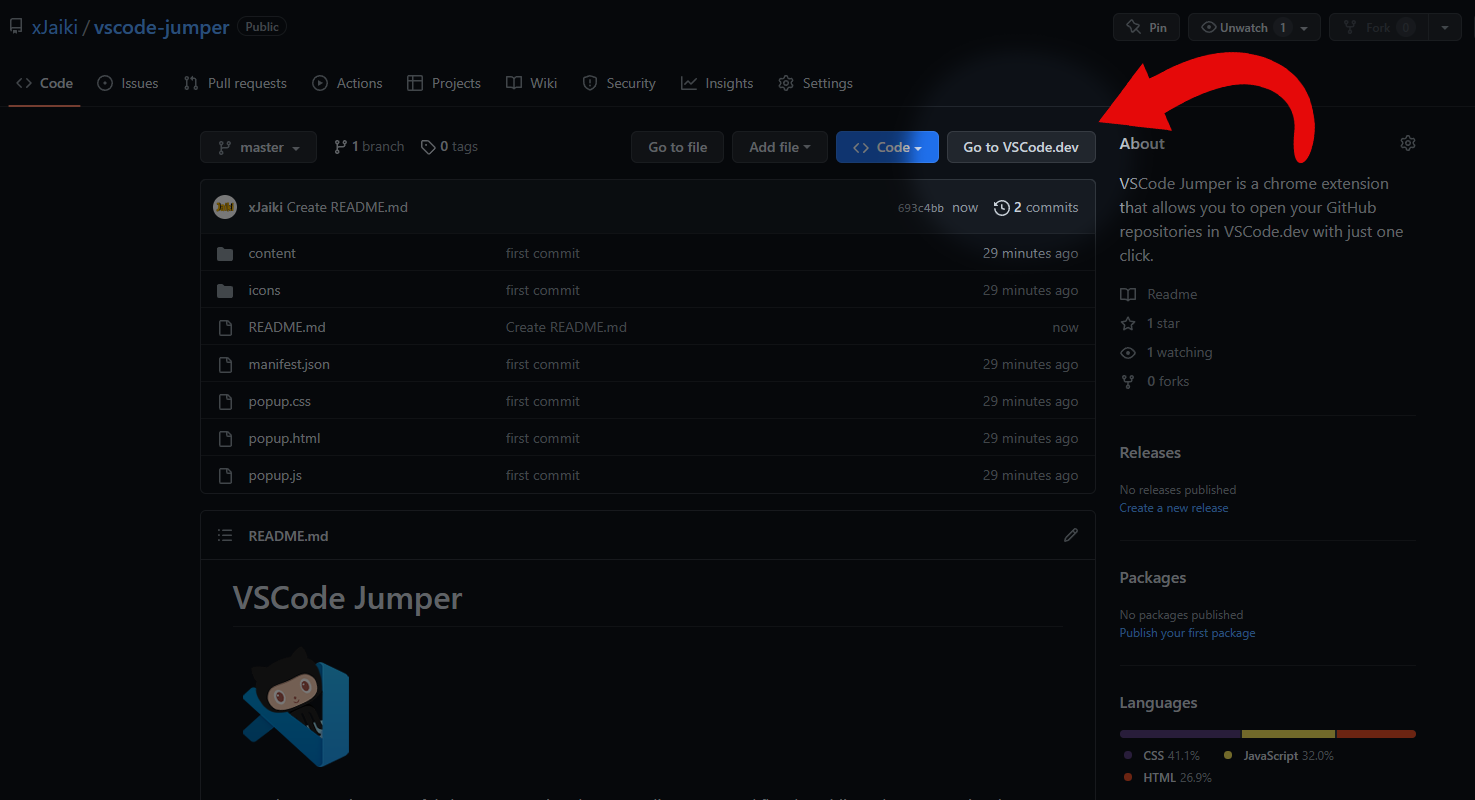
Task: Open the popup.html file name
Action: (284, 439)
